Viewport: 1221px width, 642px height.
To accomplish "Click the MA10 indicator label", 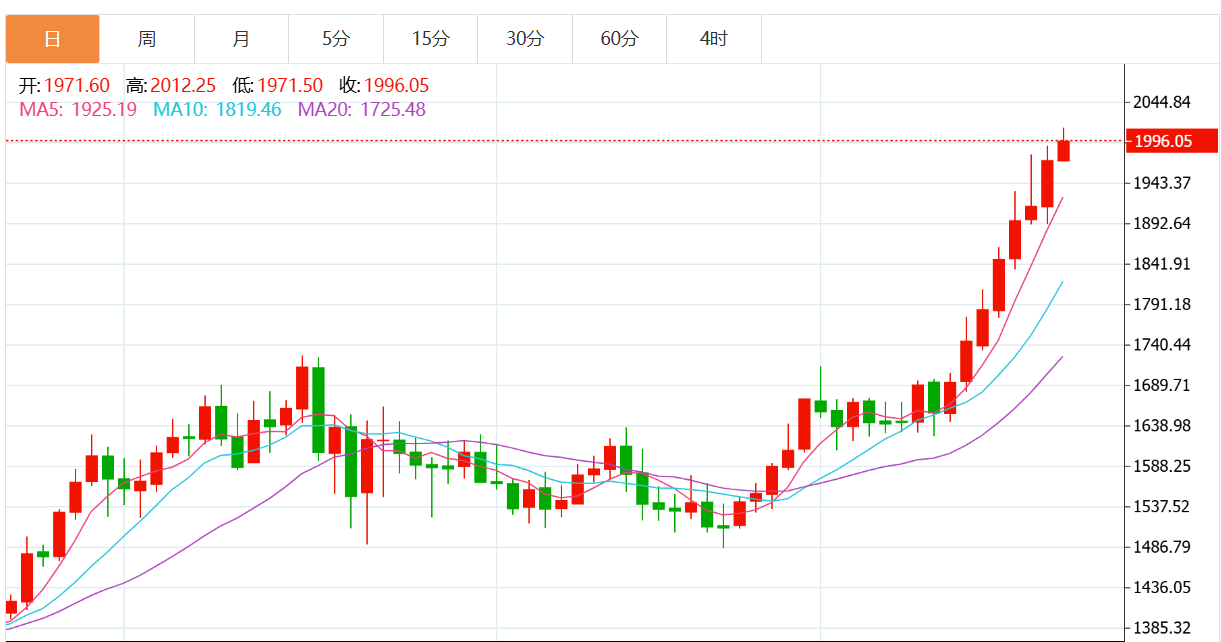I will (217, 109).
